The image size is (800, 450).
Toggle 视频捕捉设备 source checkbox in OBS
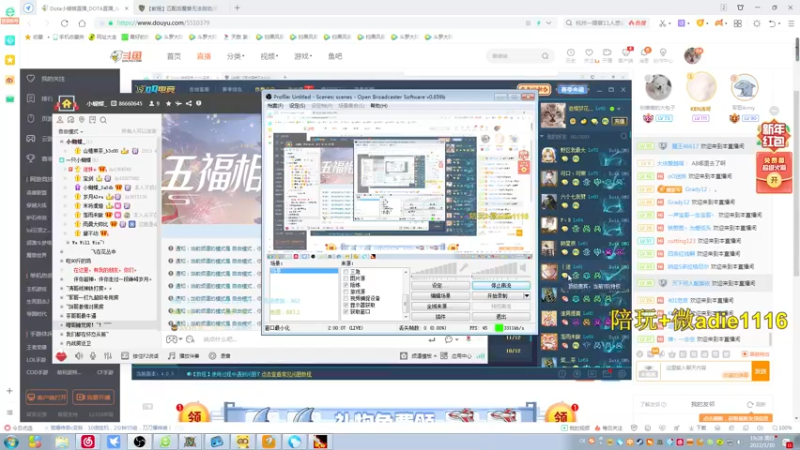(346, 298)
